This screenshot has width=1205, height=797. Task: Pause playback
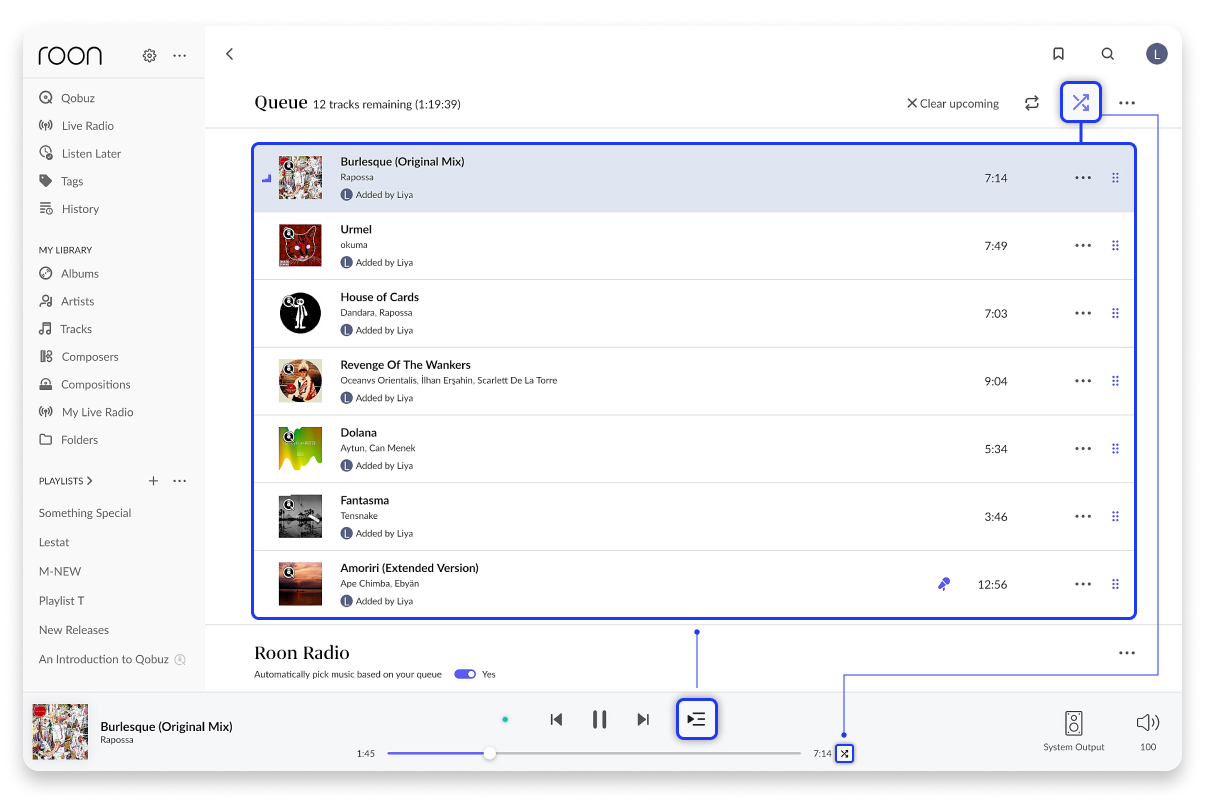pyautogui.click(x=599, y=719)
